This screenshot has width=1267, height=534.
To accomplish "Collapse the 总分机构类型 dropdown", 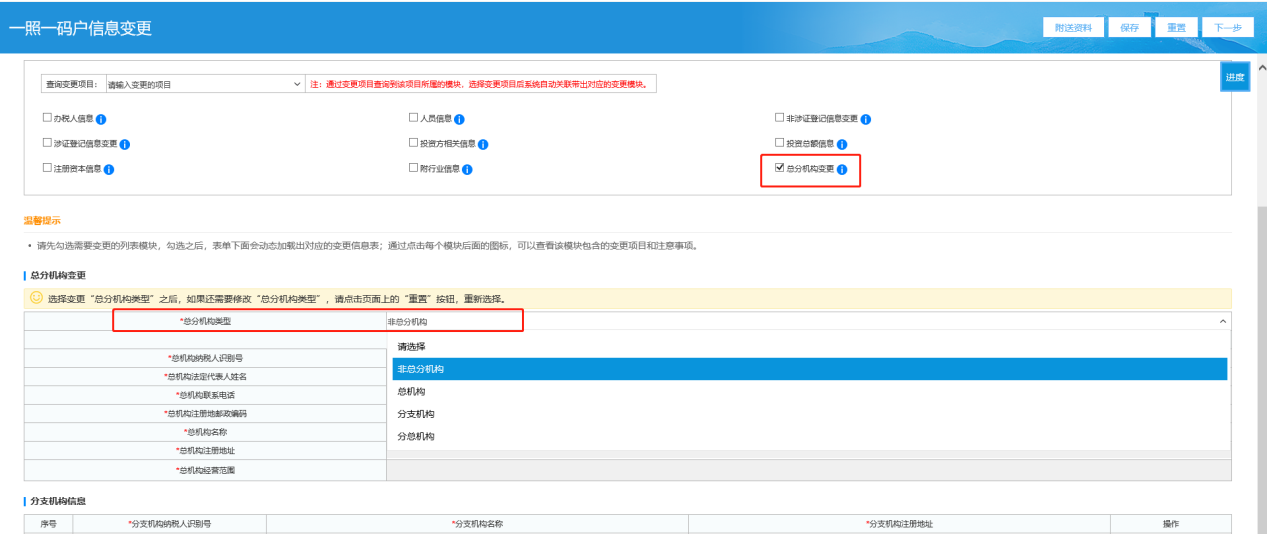I will pos(1222,321).
